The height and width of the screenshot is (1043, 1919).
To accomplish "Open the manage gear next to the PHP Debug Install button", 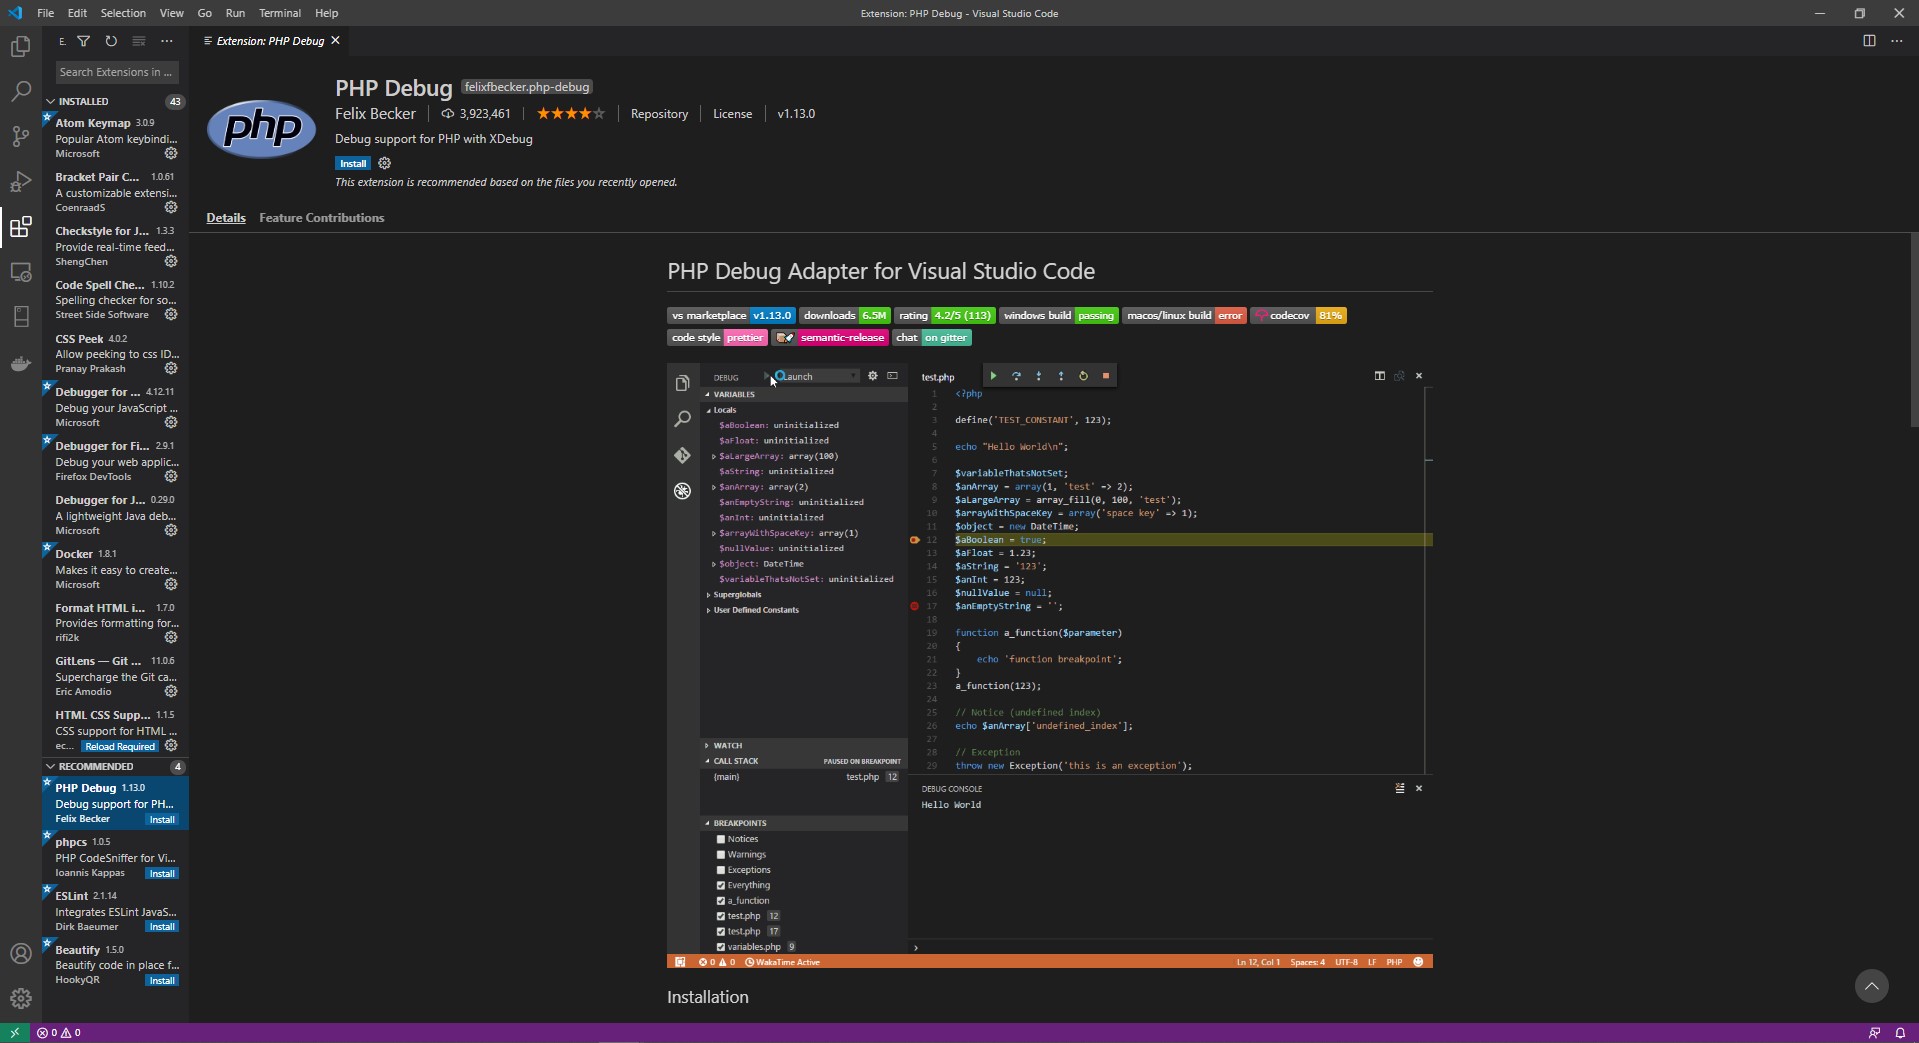I will (385, 163).
